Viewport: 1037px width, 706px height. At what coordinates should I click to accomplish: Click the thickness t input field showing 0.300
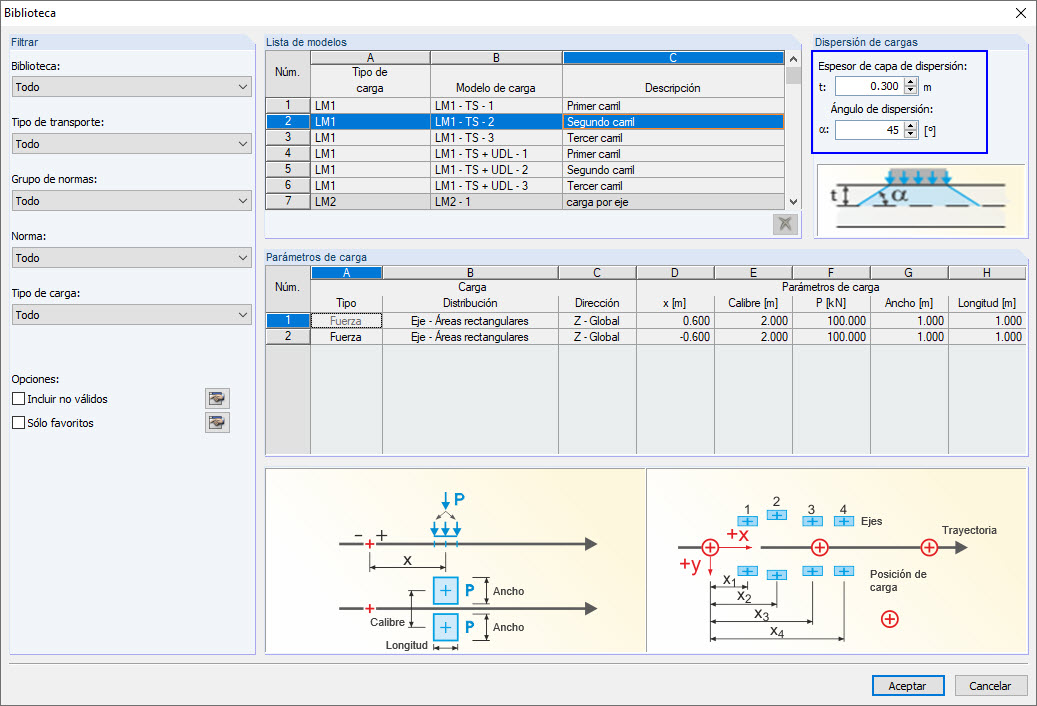[x=870, y=87]
